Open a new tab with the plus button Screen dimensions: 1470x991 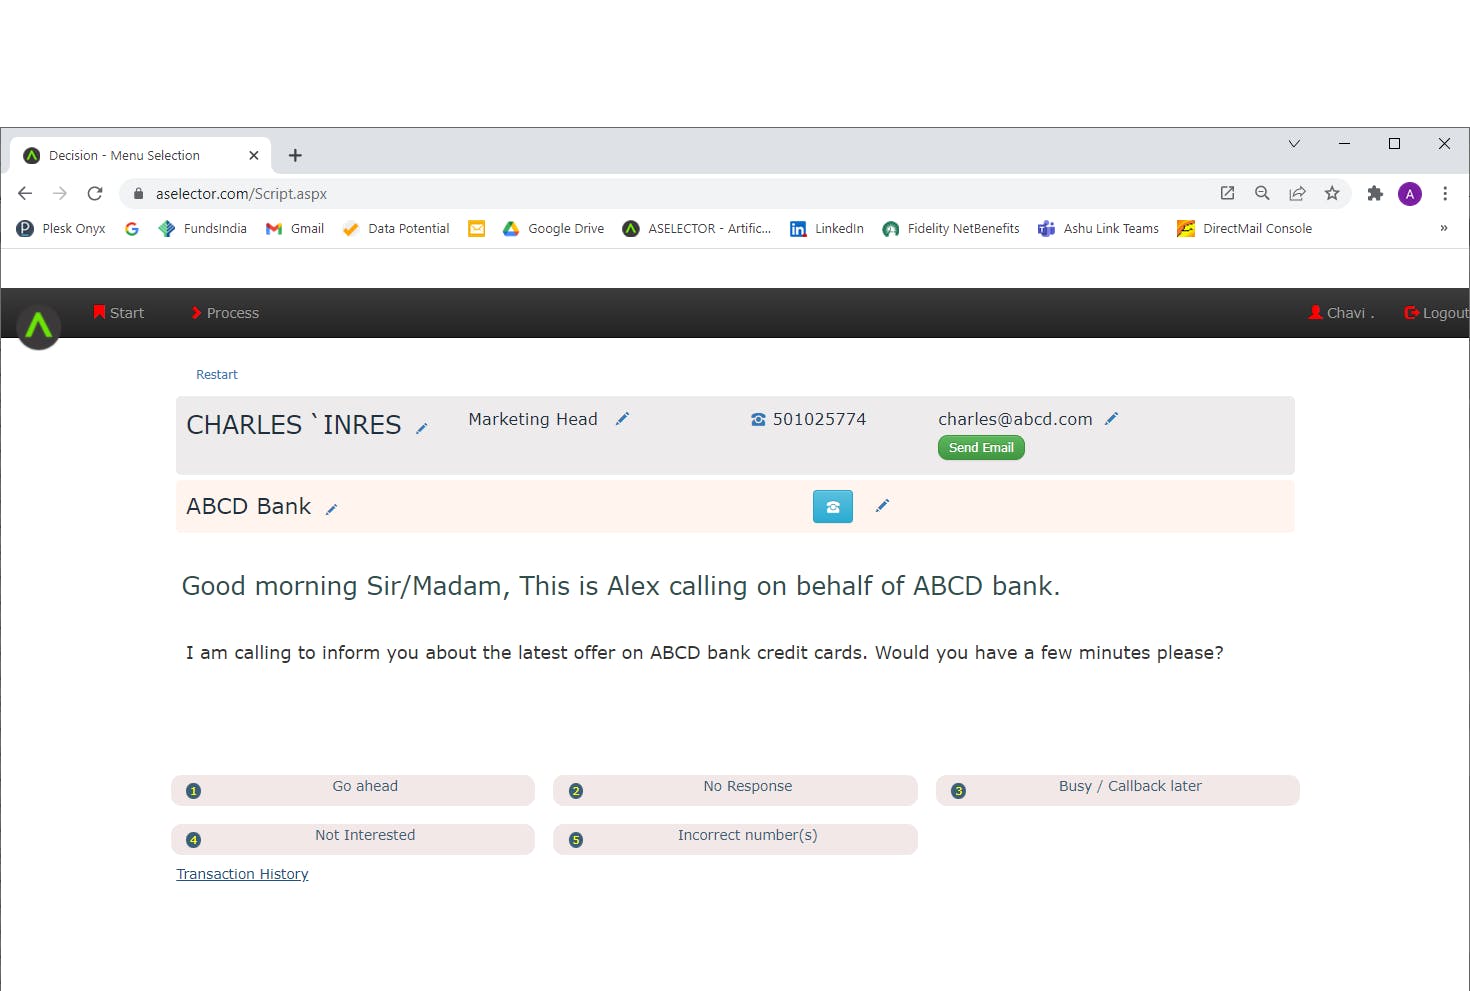(295, 155)
